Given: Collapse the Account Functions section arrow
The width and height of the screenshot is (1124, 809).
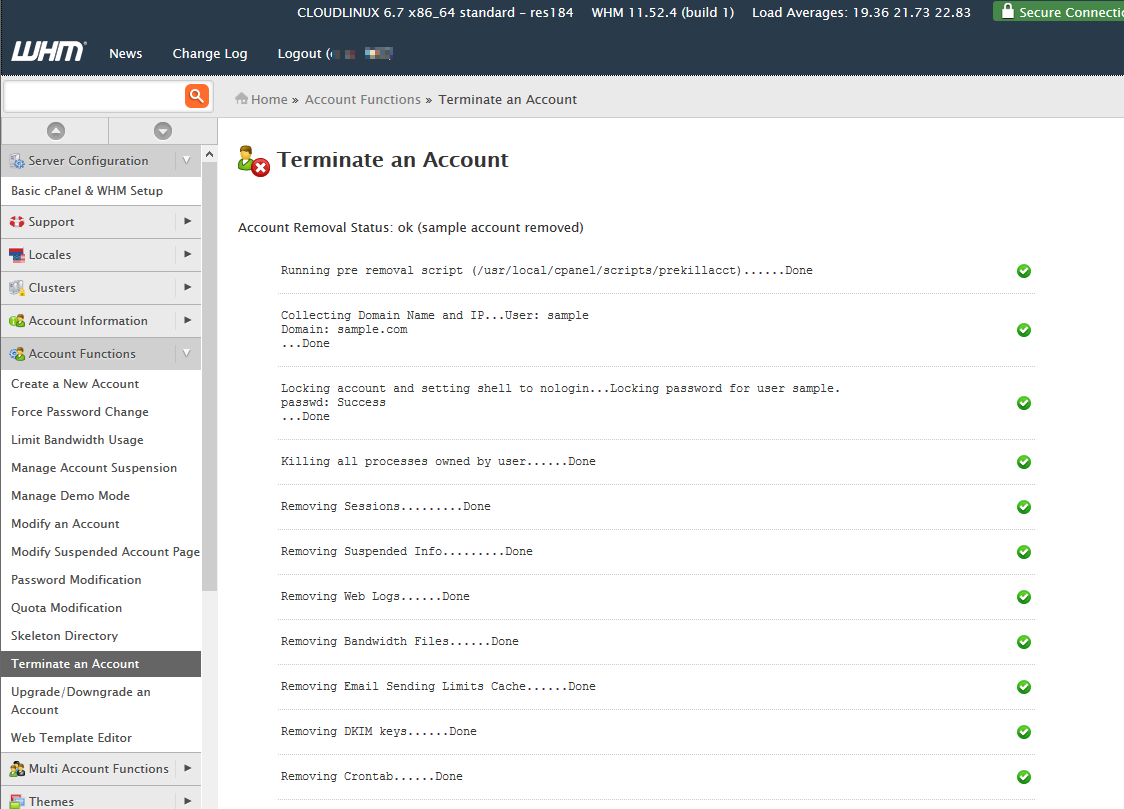Looking at the screenshot, I should tap(187, 353).
